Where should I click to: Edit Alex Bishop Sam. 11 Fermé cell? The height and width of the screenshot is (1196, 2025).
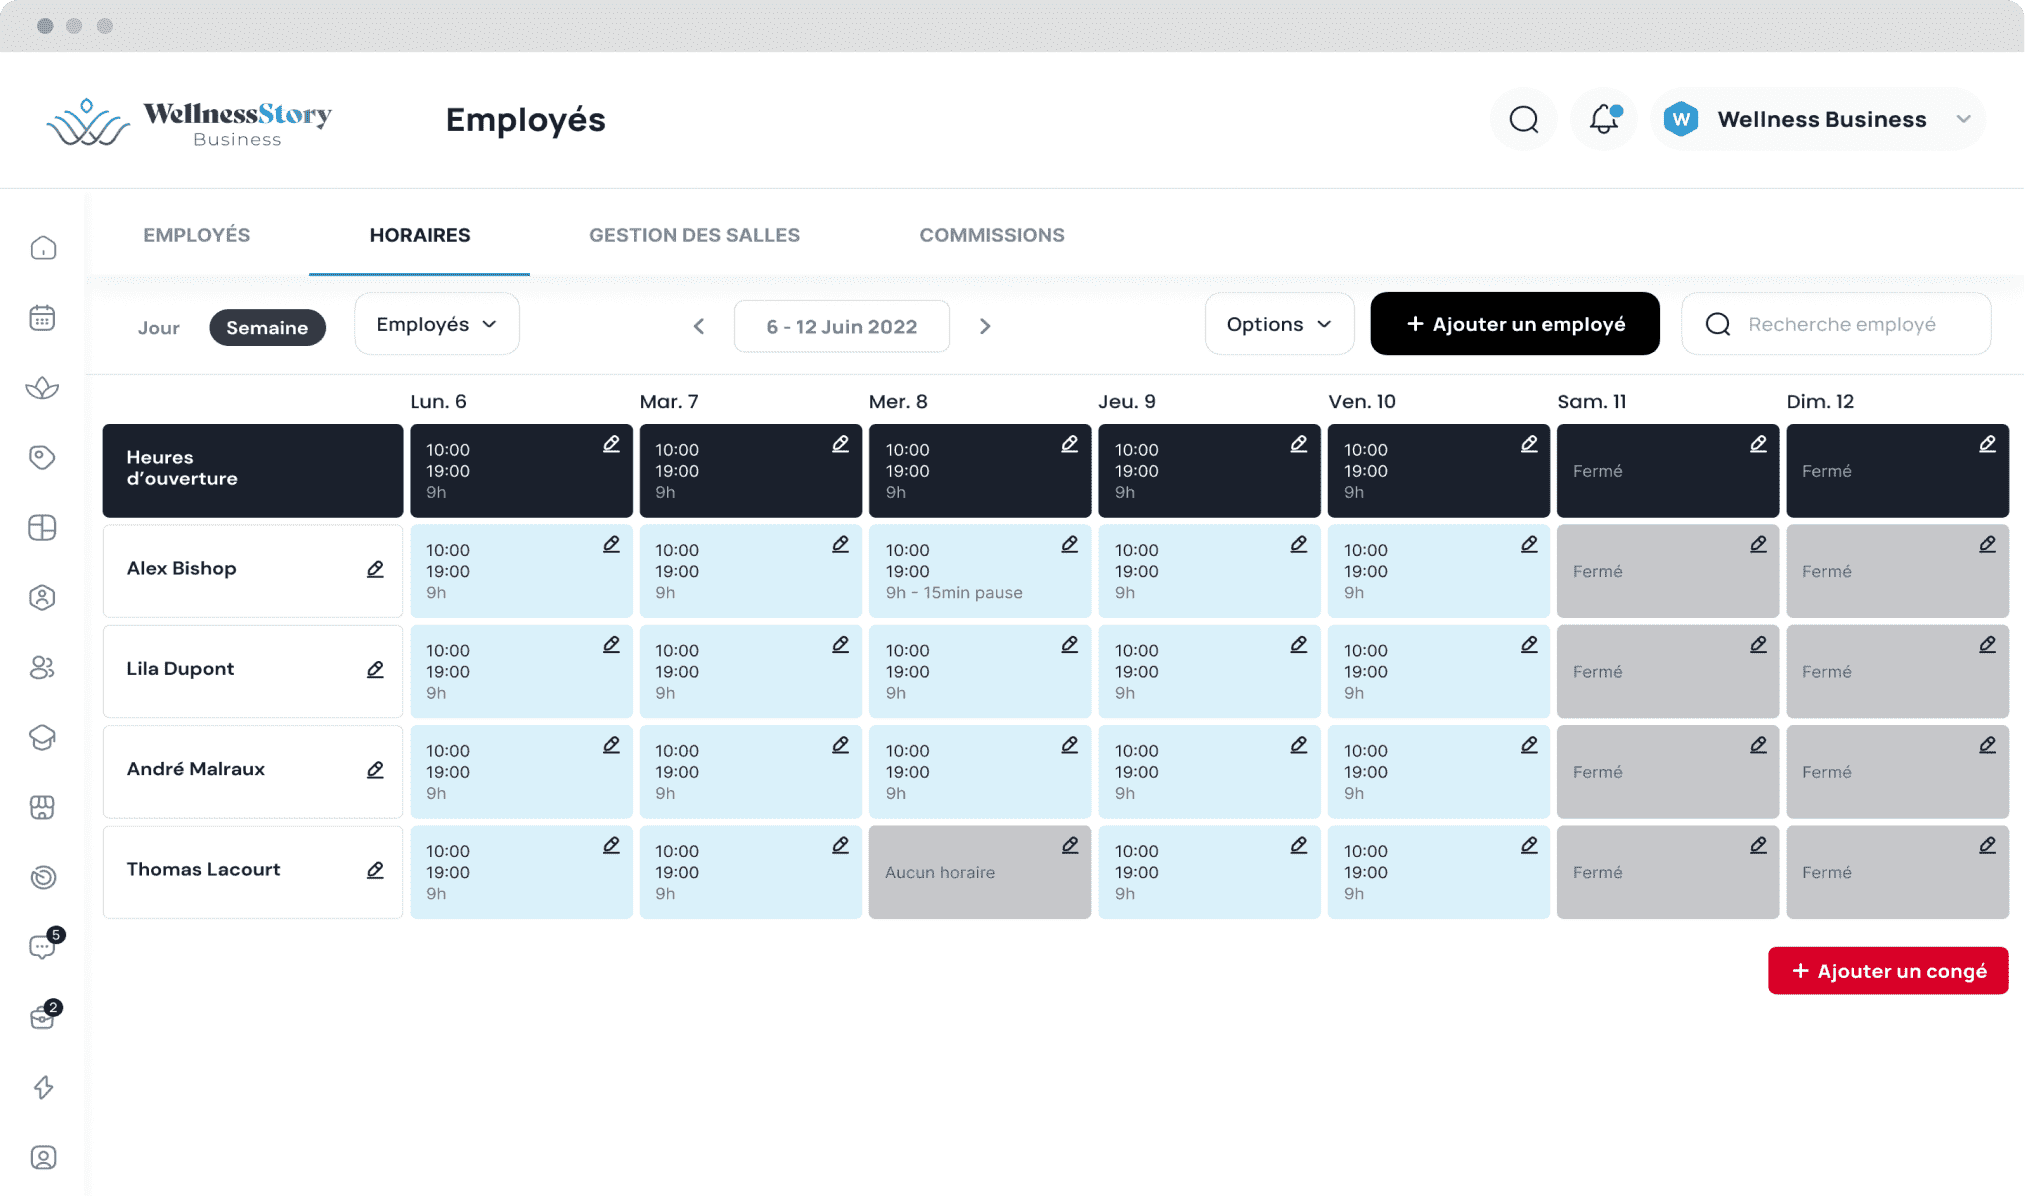(1758, 544)
